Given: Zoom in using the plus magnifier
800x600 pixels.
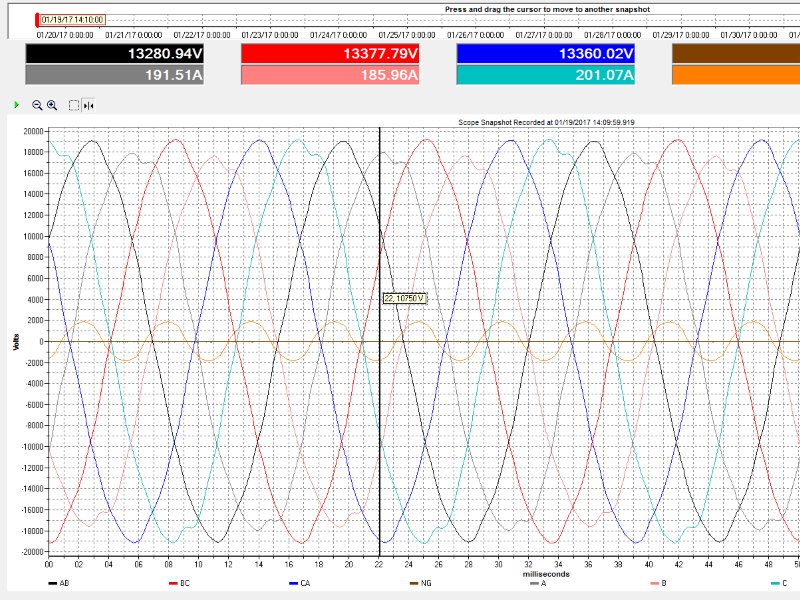Looking at the screenshot, I should (52, 105).
